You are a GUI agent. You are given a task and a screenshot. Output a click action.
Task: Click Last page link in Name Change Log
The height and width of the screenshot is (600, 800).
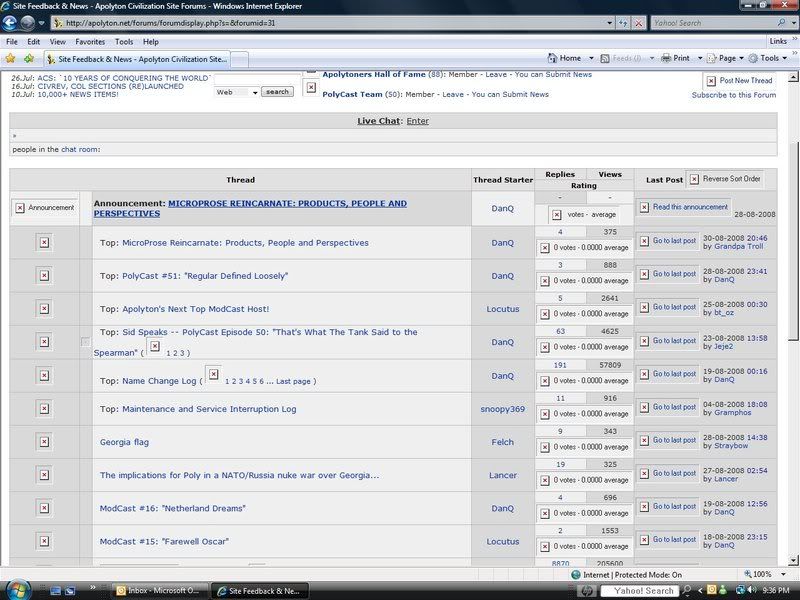(293, 381)
